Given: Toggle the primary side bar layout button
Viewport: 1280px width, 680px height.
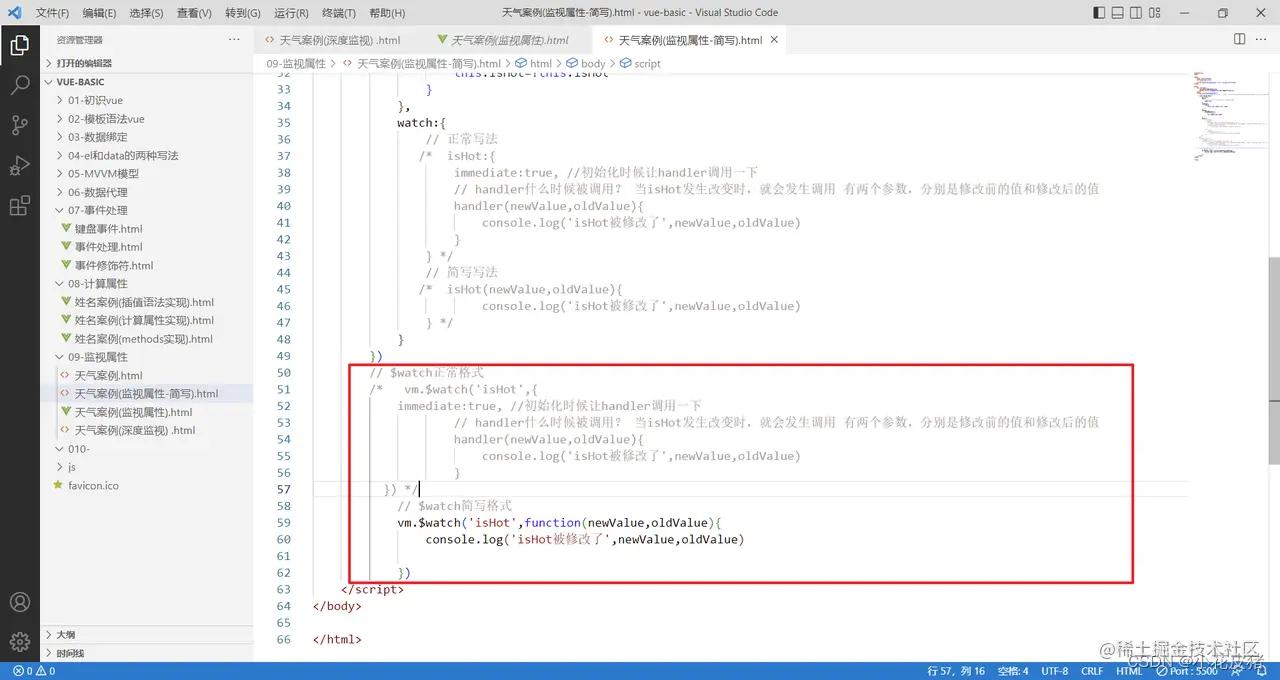Looking at the screenshot, I should click(x=1099, y=13).
